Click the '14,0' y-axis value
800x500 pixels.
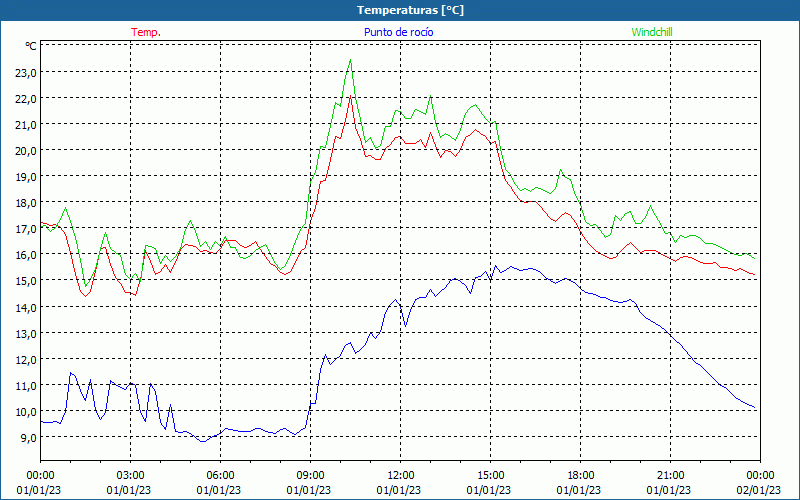[26, 308]
